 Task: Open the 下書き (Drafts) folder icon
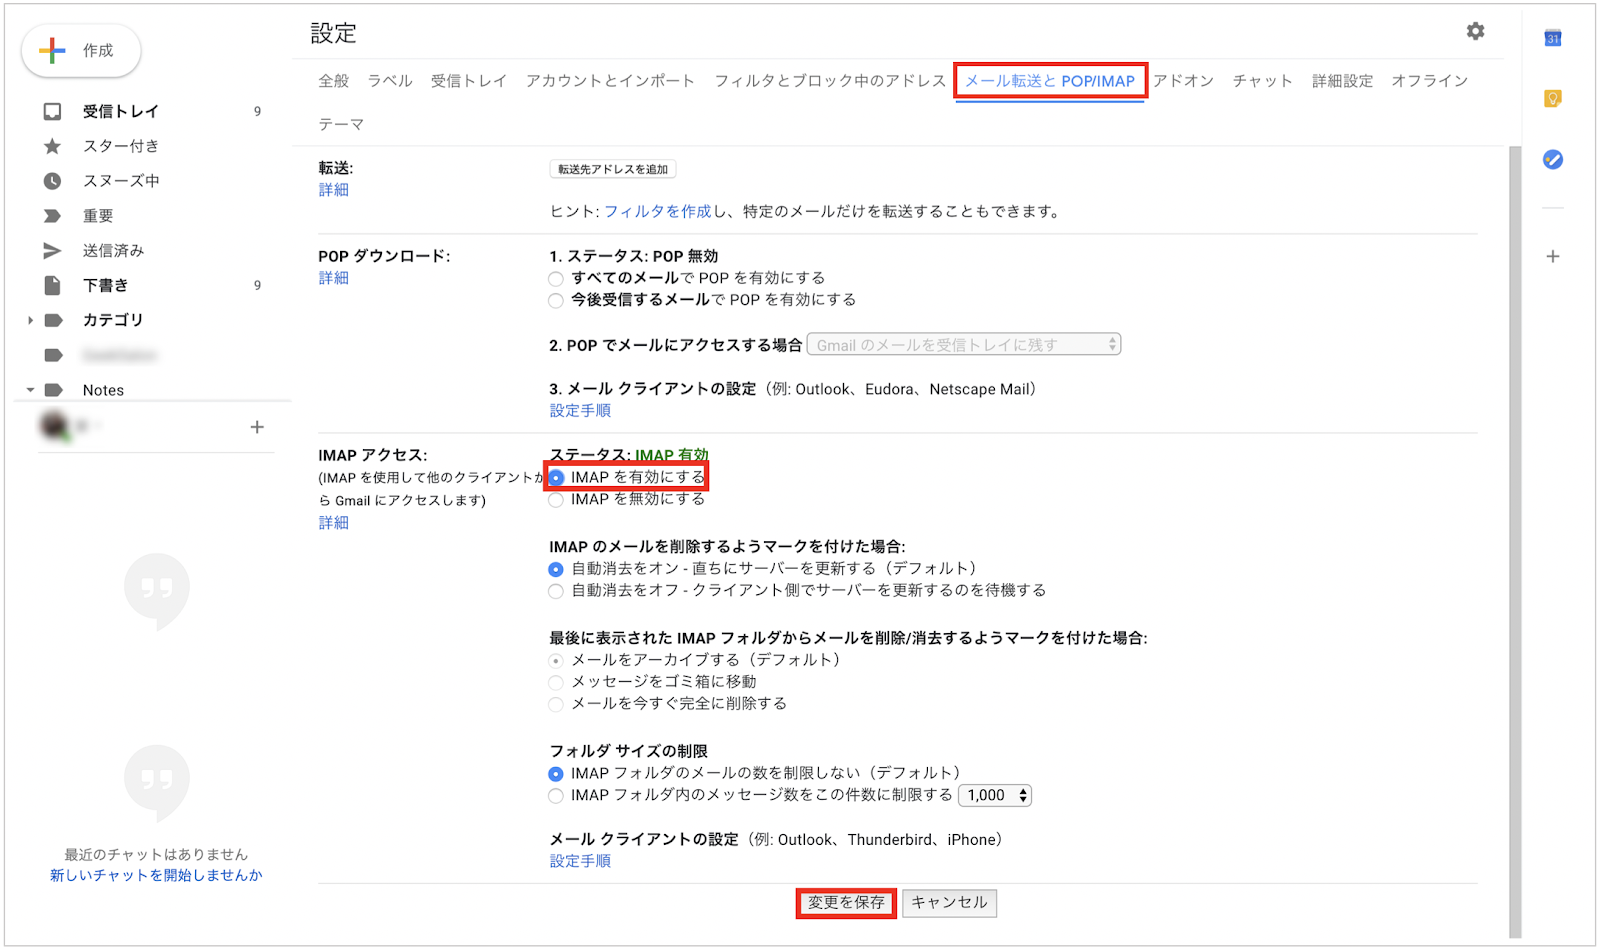tap(52, 285)
